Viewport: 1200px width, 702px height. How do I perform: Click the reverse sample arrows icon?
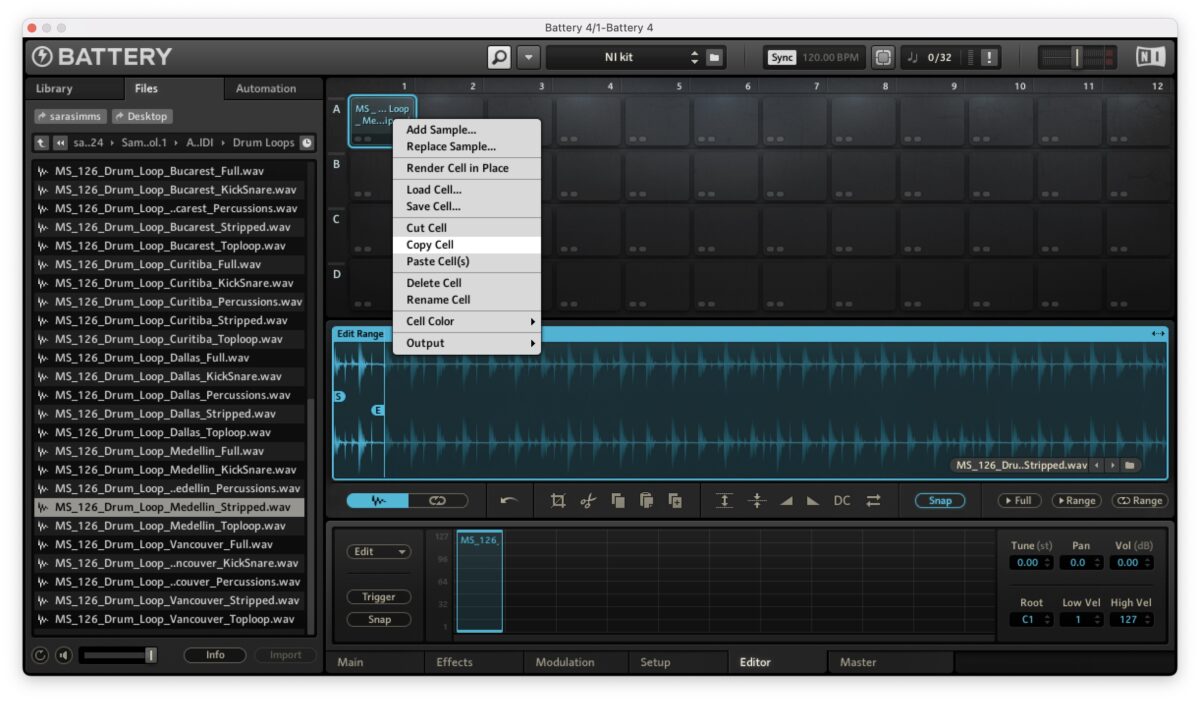(873, 501)
